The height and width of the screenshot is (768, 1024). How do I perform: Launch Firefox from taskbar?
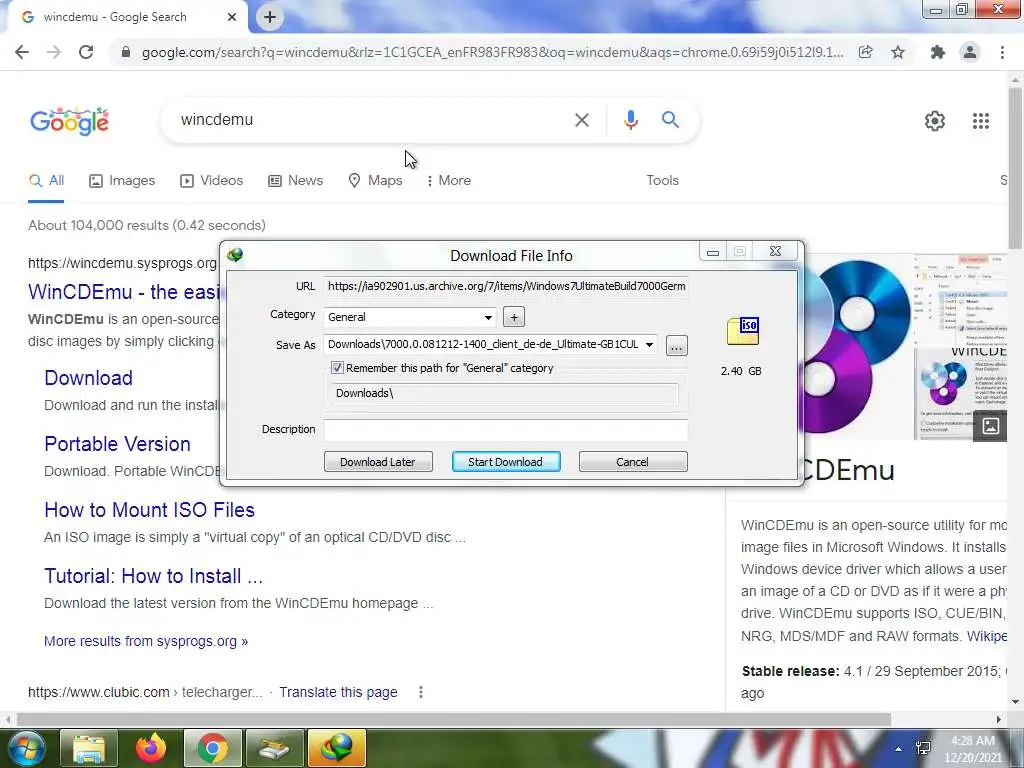coord(151,748)
